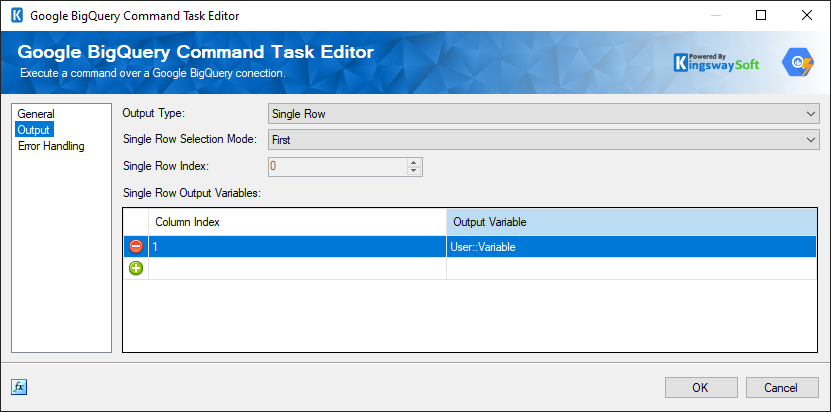Open the Single Row Selection Mode dropdown
831x412 pixels.
click(x=544, y=140)
